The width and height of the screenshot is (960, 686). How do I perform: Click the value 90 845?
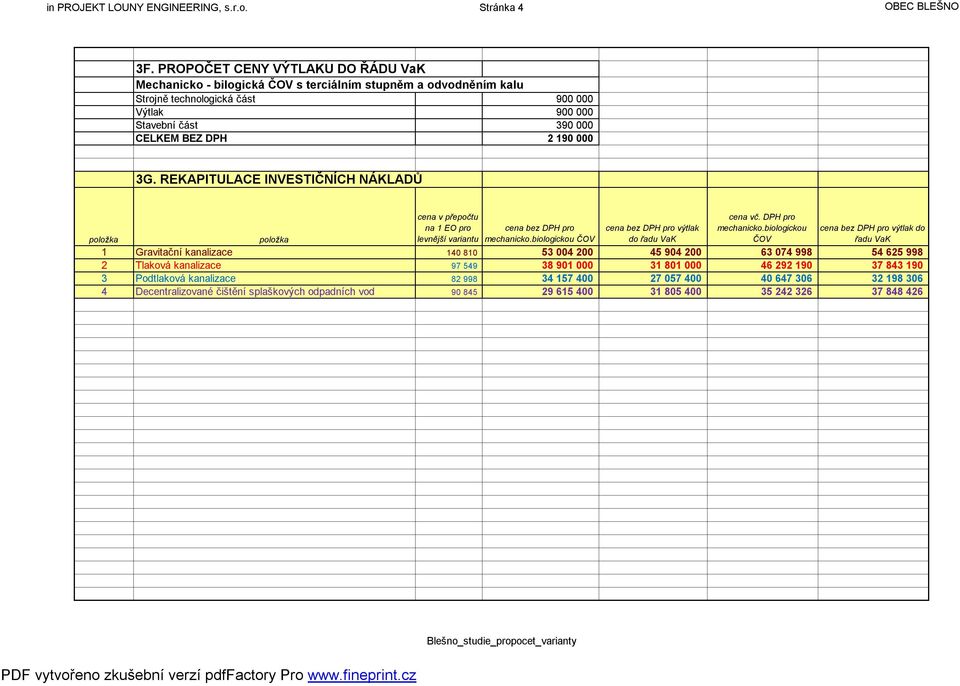coord(464,292)
